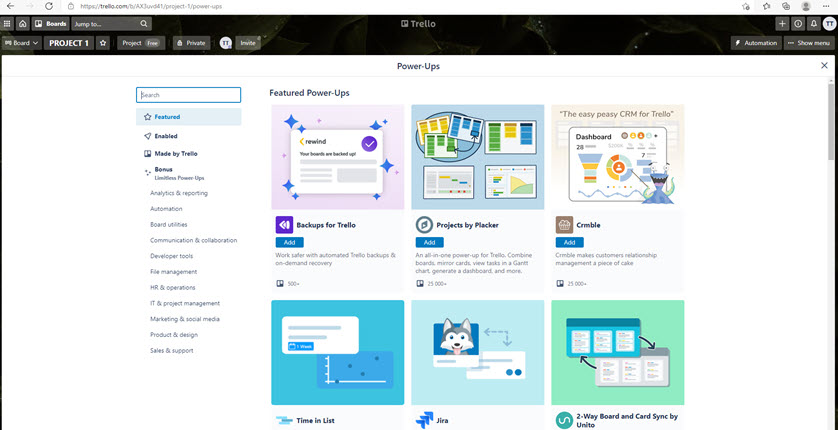Click the Crmble cupcake icon
Screen dimensions: 838x430
coord(564,225)
